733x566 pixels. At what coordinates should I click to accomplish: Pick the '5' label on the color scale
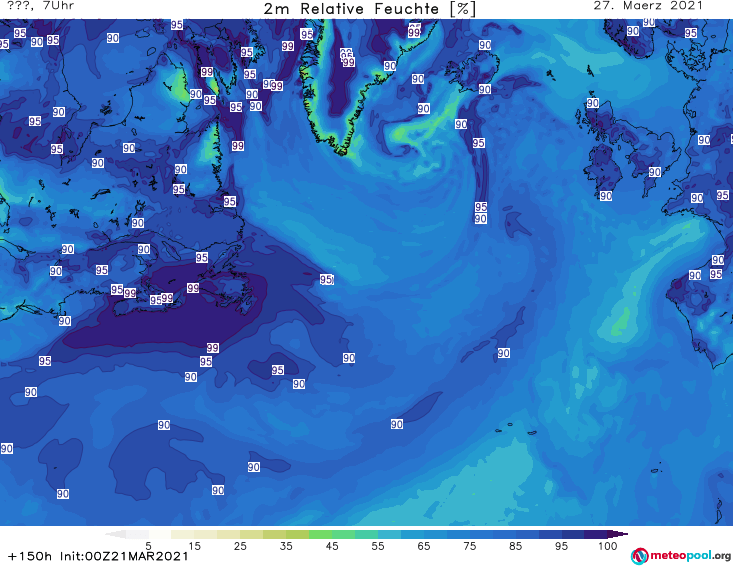coord(149,546)
